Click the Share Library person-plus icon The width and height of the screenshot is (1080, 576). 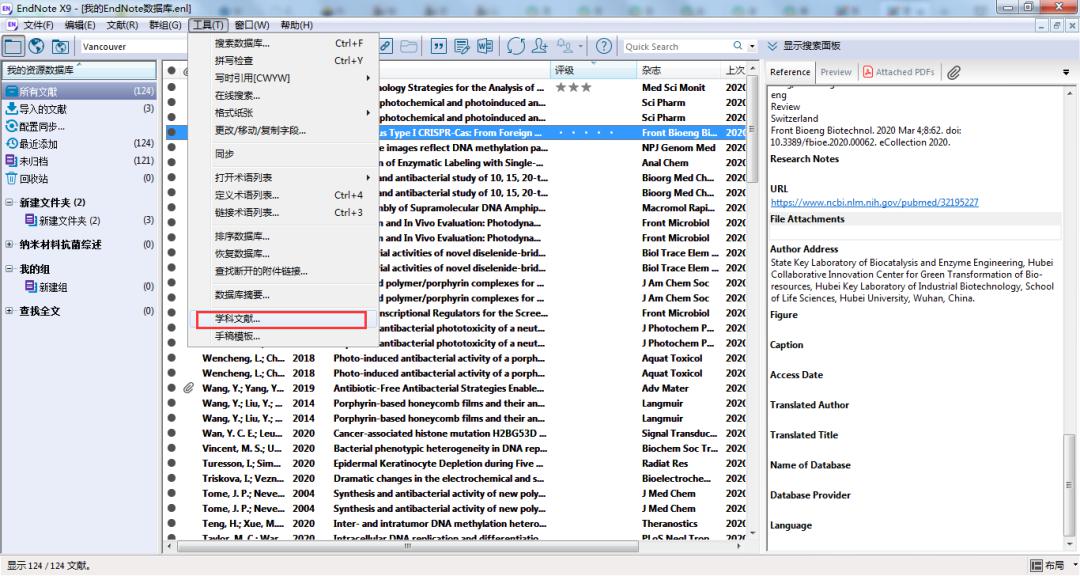pyautogui.click(x=539, y=46)
